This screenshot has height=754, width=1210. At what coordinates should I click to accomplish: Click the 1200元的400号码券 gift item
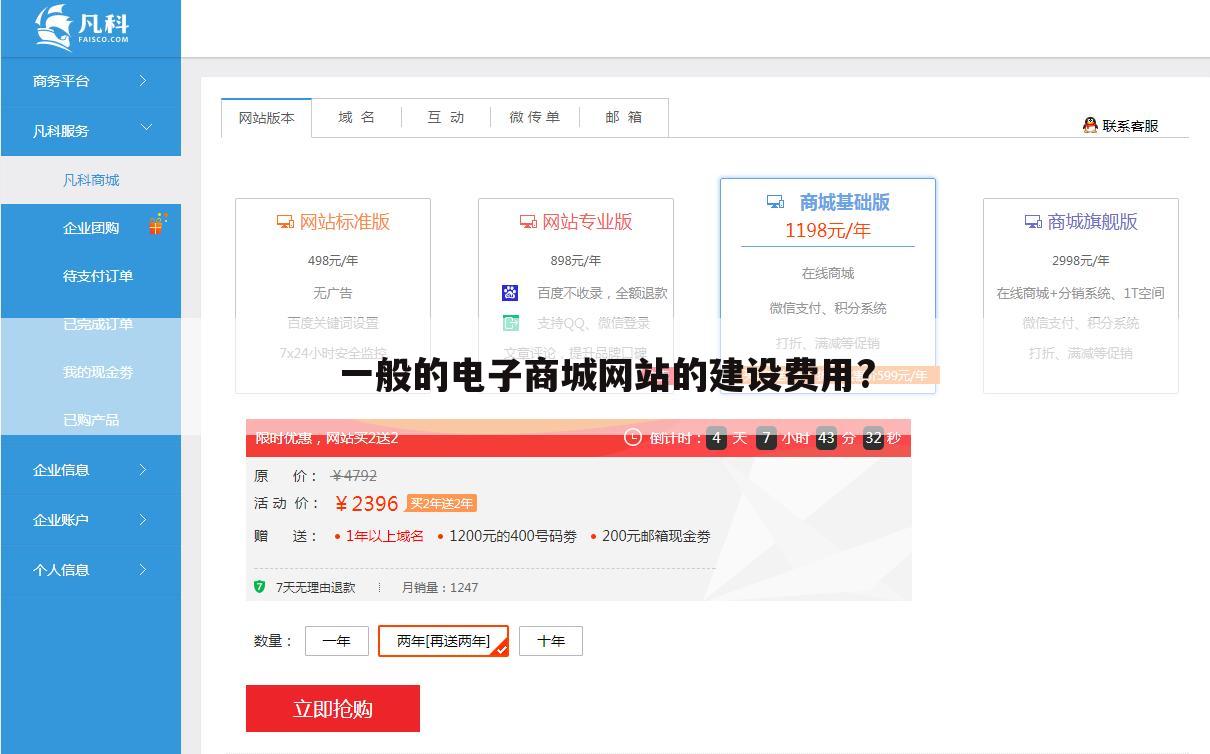pyautogui.click(x=513, y=536)
